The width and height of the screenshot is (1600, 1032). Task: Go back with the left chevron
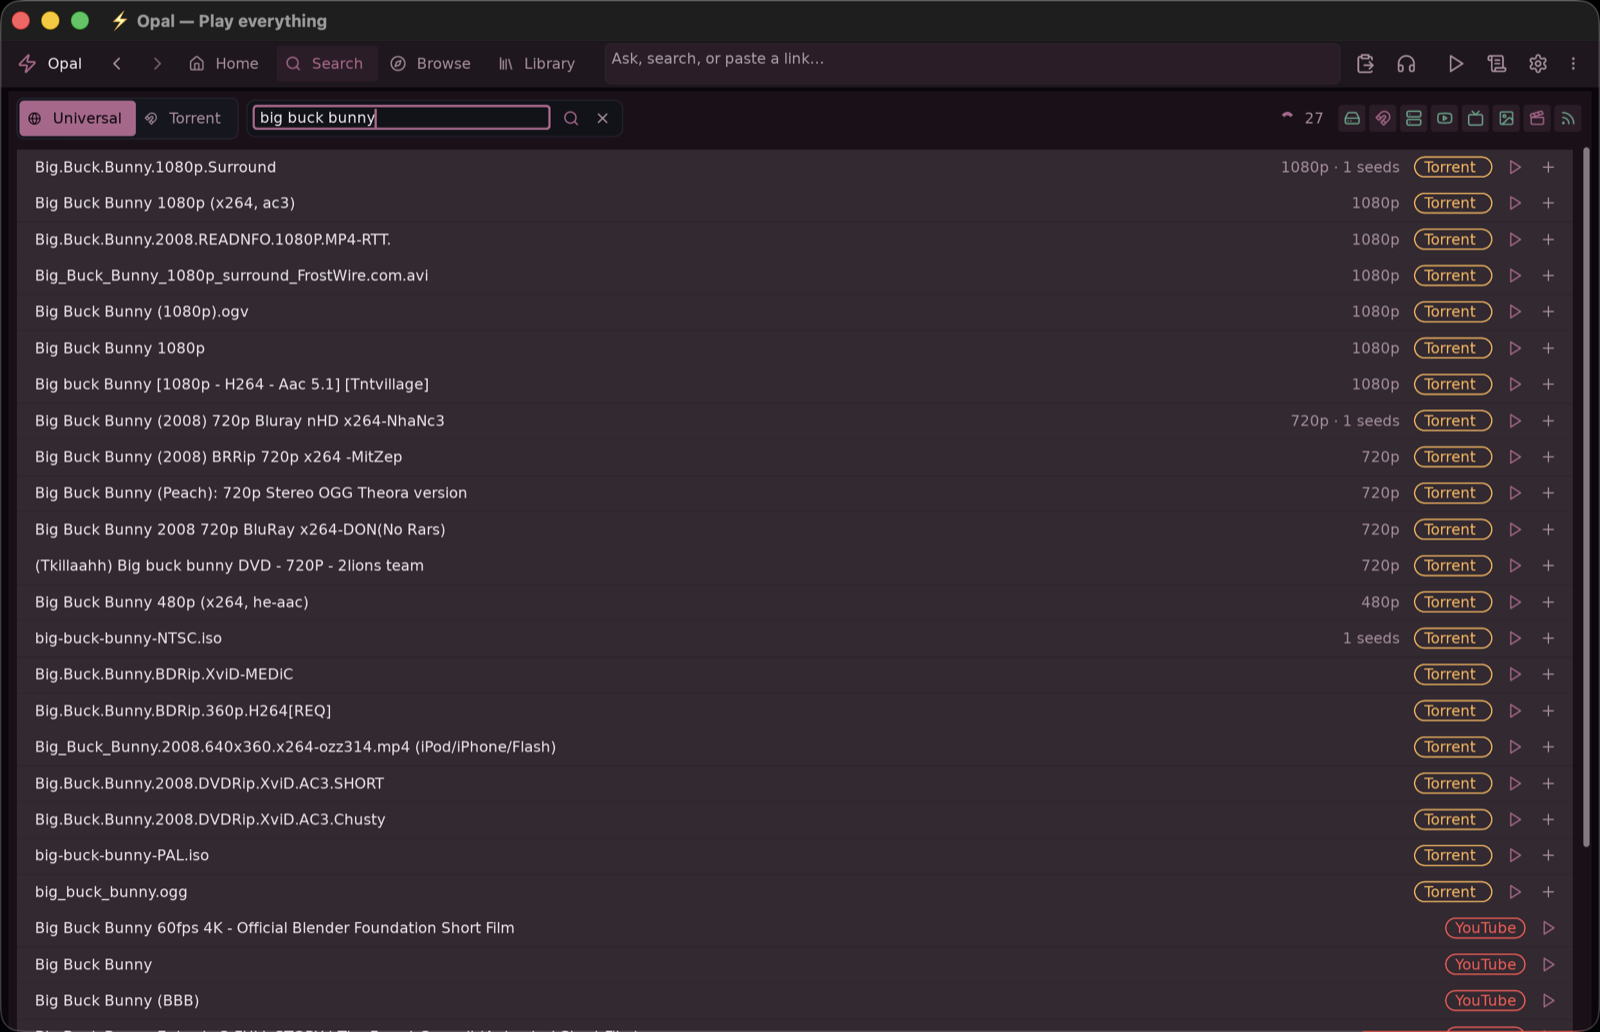click(117, 63)
